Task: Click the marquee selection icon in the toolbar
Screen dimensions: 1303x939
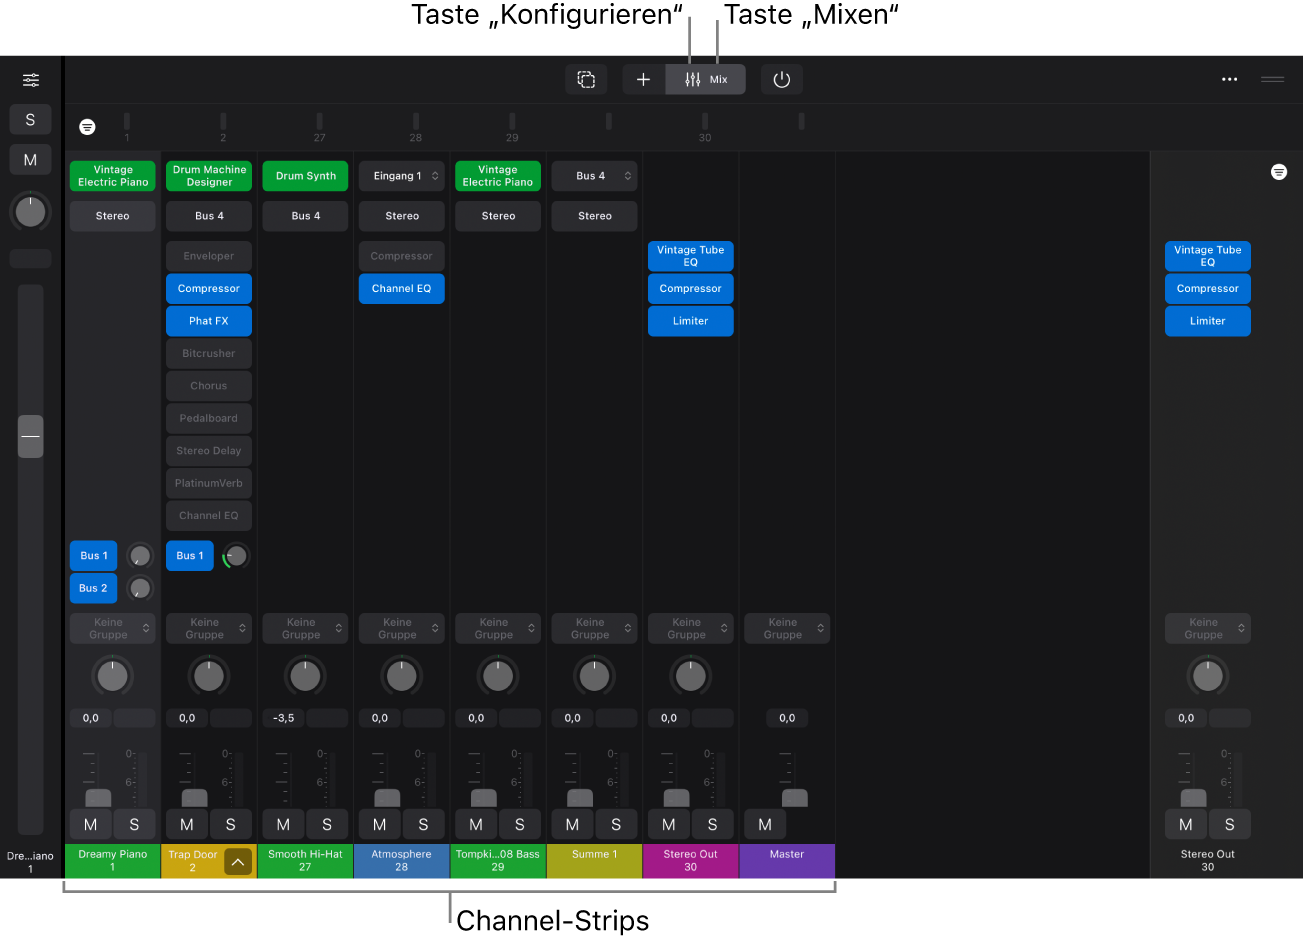Action: (586, 79)
